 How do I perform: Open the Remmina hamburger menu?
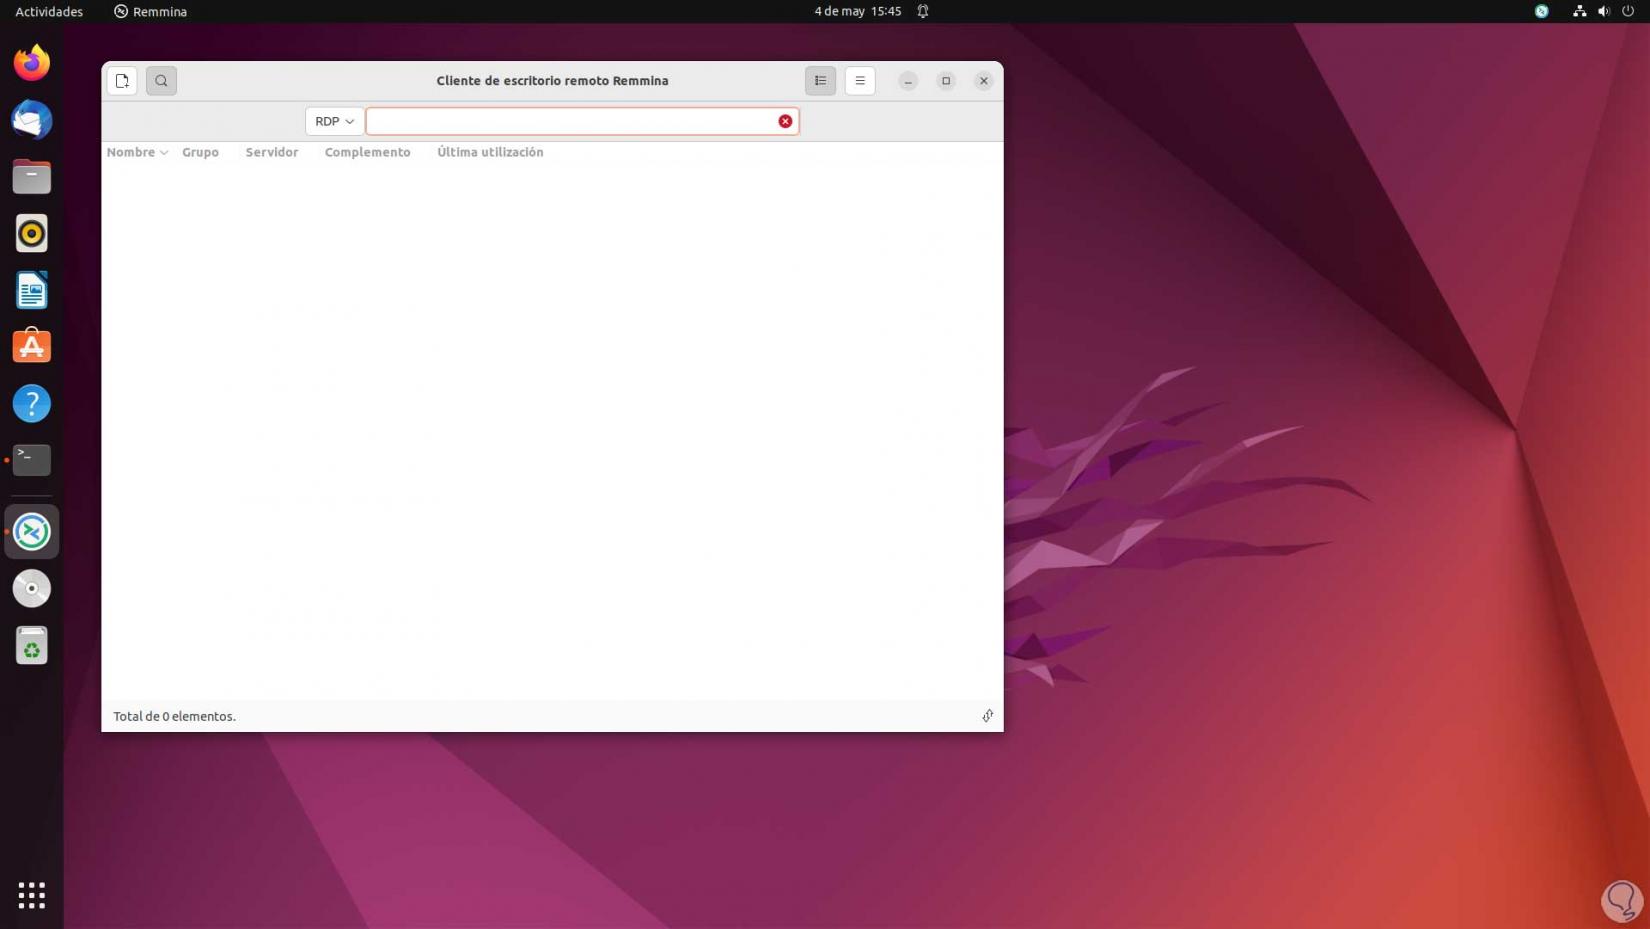pyautogui.click(x=860, y=81)
